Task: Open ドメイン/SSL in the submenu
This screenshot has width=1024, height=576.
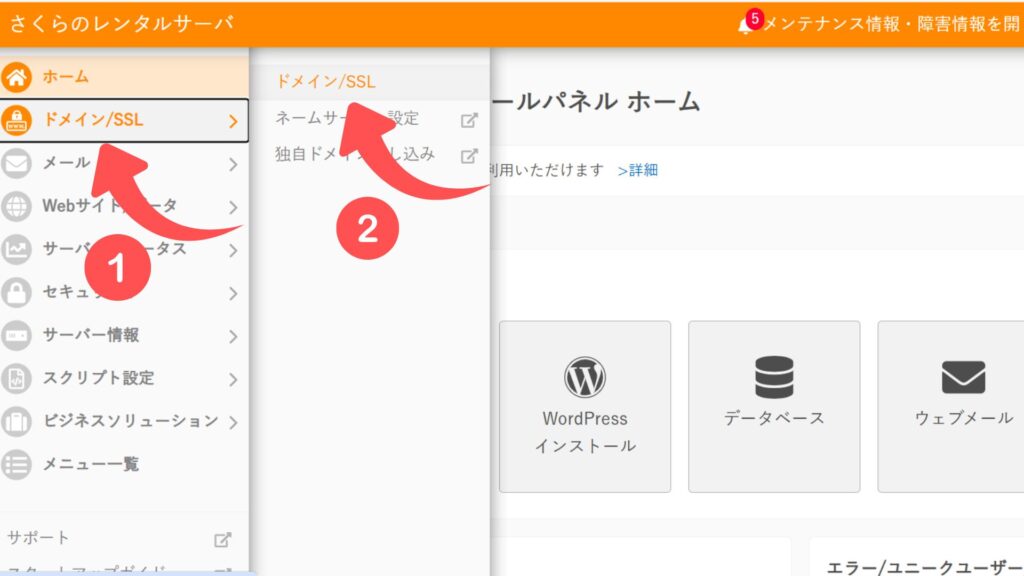Action: (x=369, y=82)
